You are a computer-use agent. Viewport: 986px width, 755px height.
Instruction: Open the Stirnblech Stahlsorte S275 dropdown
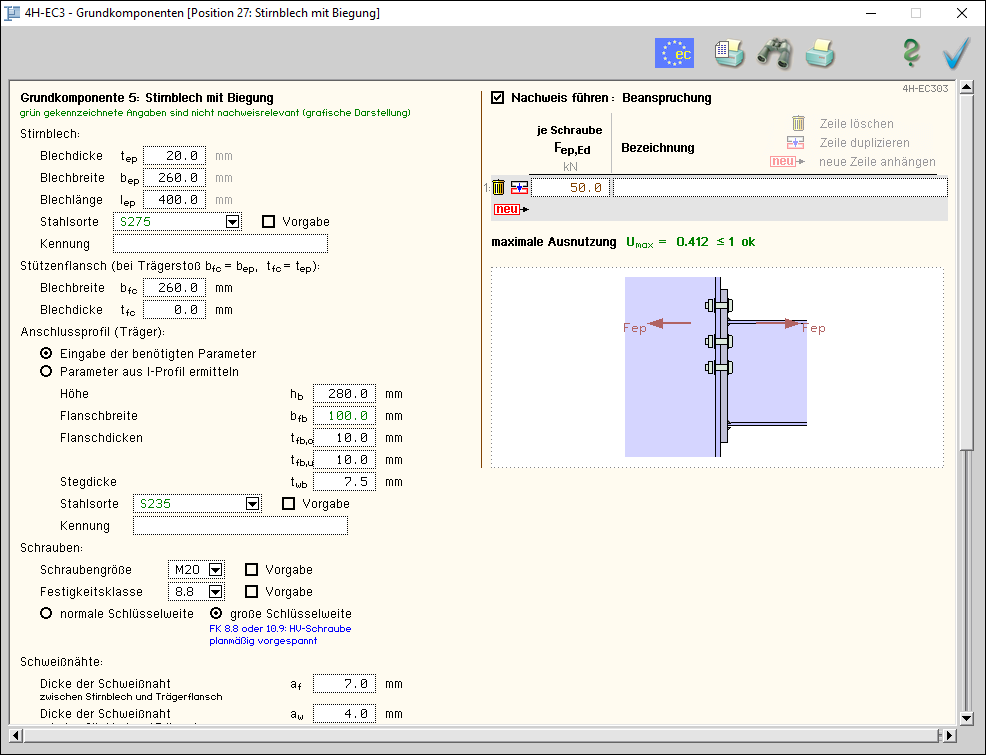233,222
